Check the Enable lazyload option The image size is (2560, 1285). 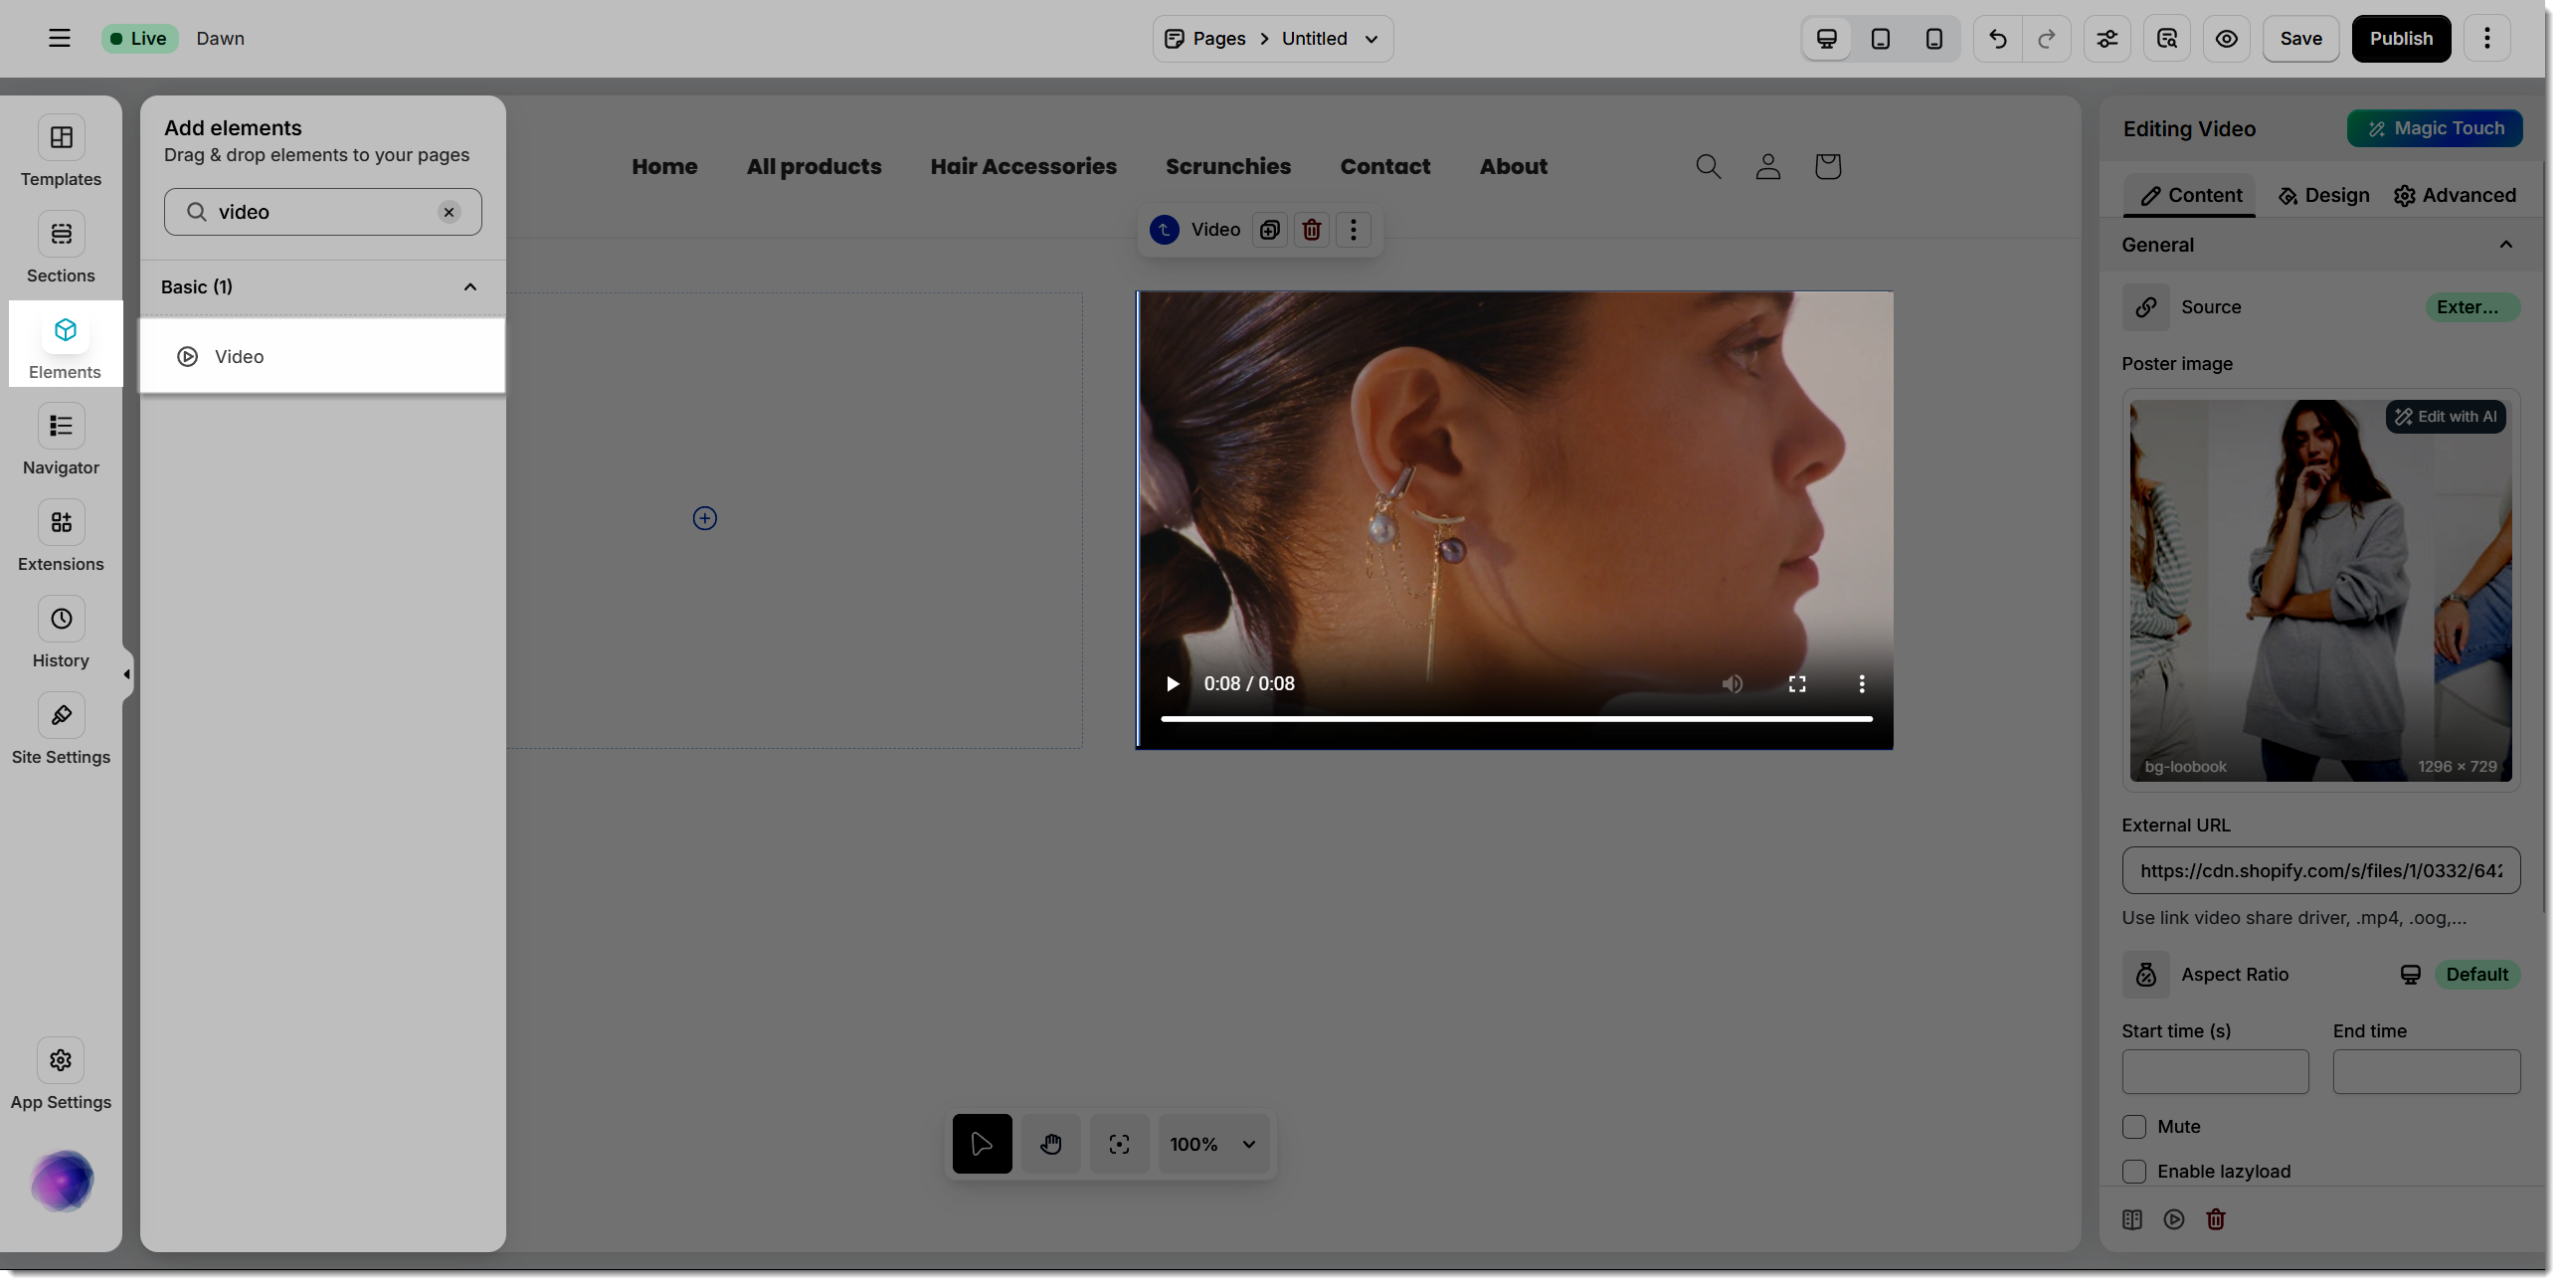pos(2134,1171)
